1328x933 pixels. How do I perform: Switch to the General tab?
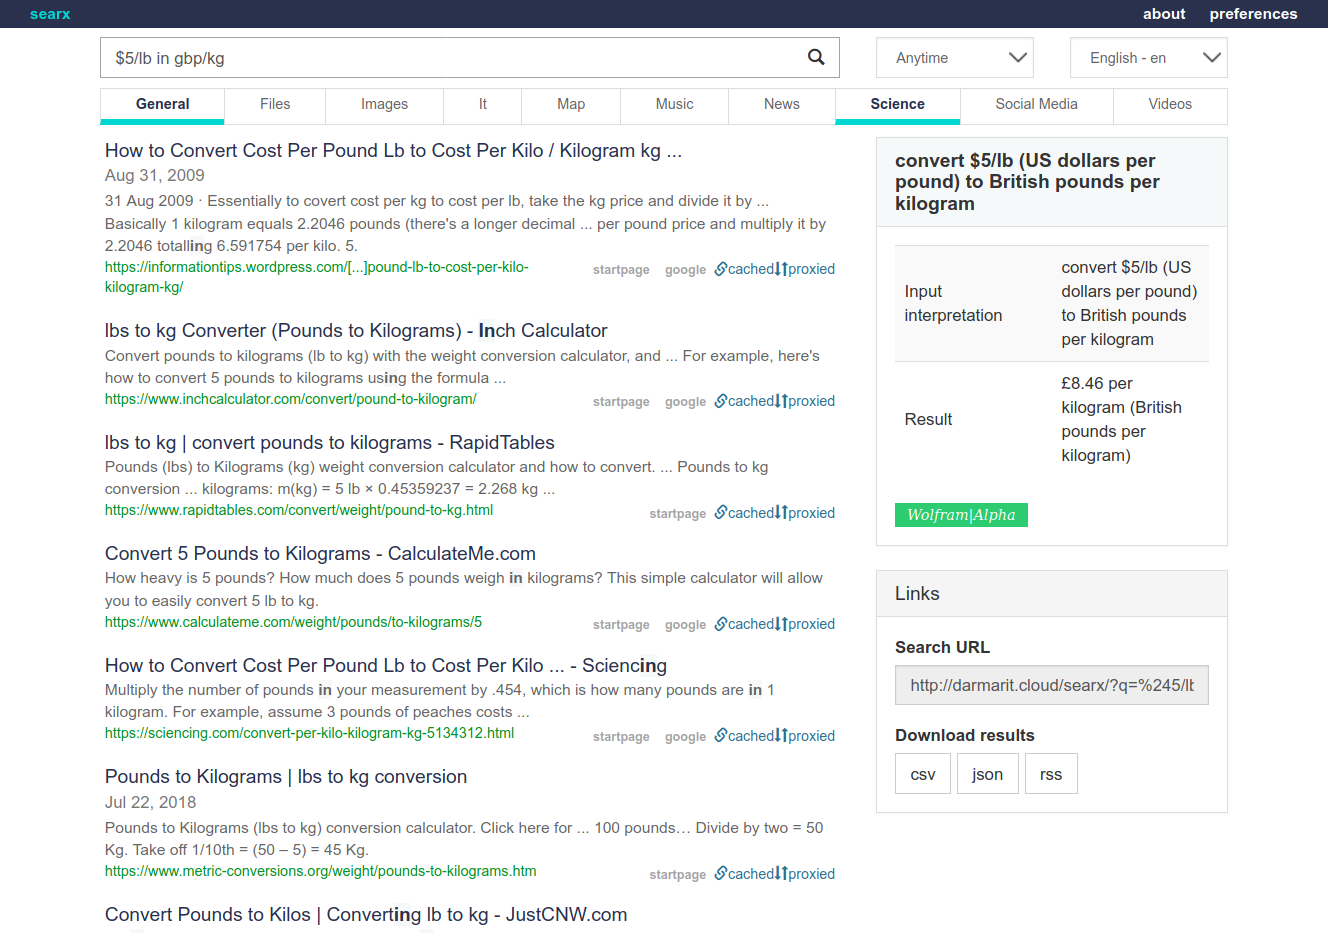pyautogui.click(x=162, y=105)
